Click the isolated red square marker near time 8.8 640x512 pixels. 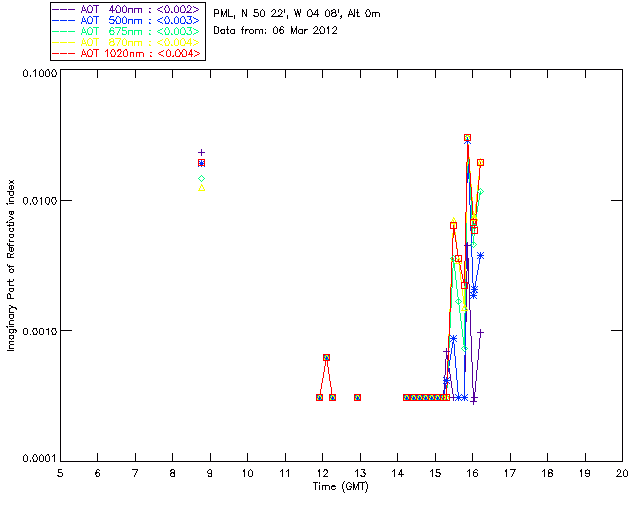[201, 163]
